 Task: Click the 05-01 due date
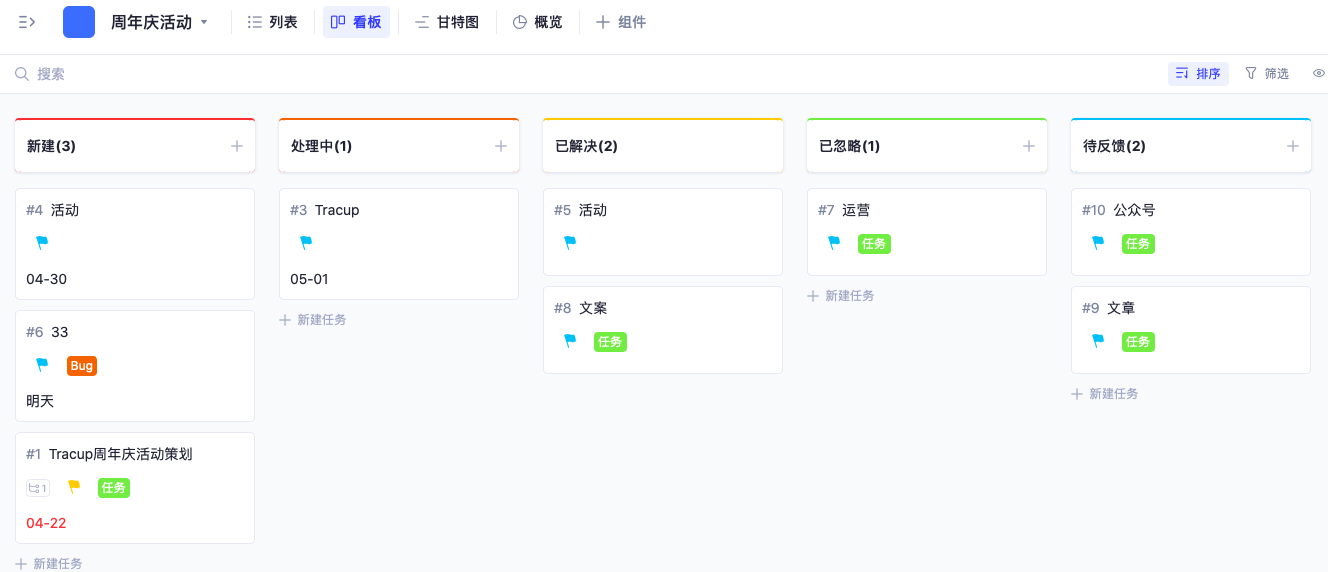pos(310,279)
